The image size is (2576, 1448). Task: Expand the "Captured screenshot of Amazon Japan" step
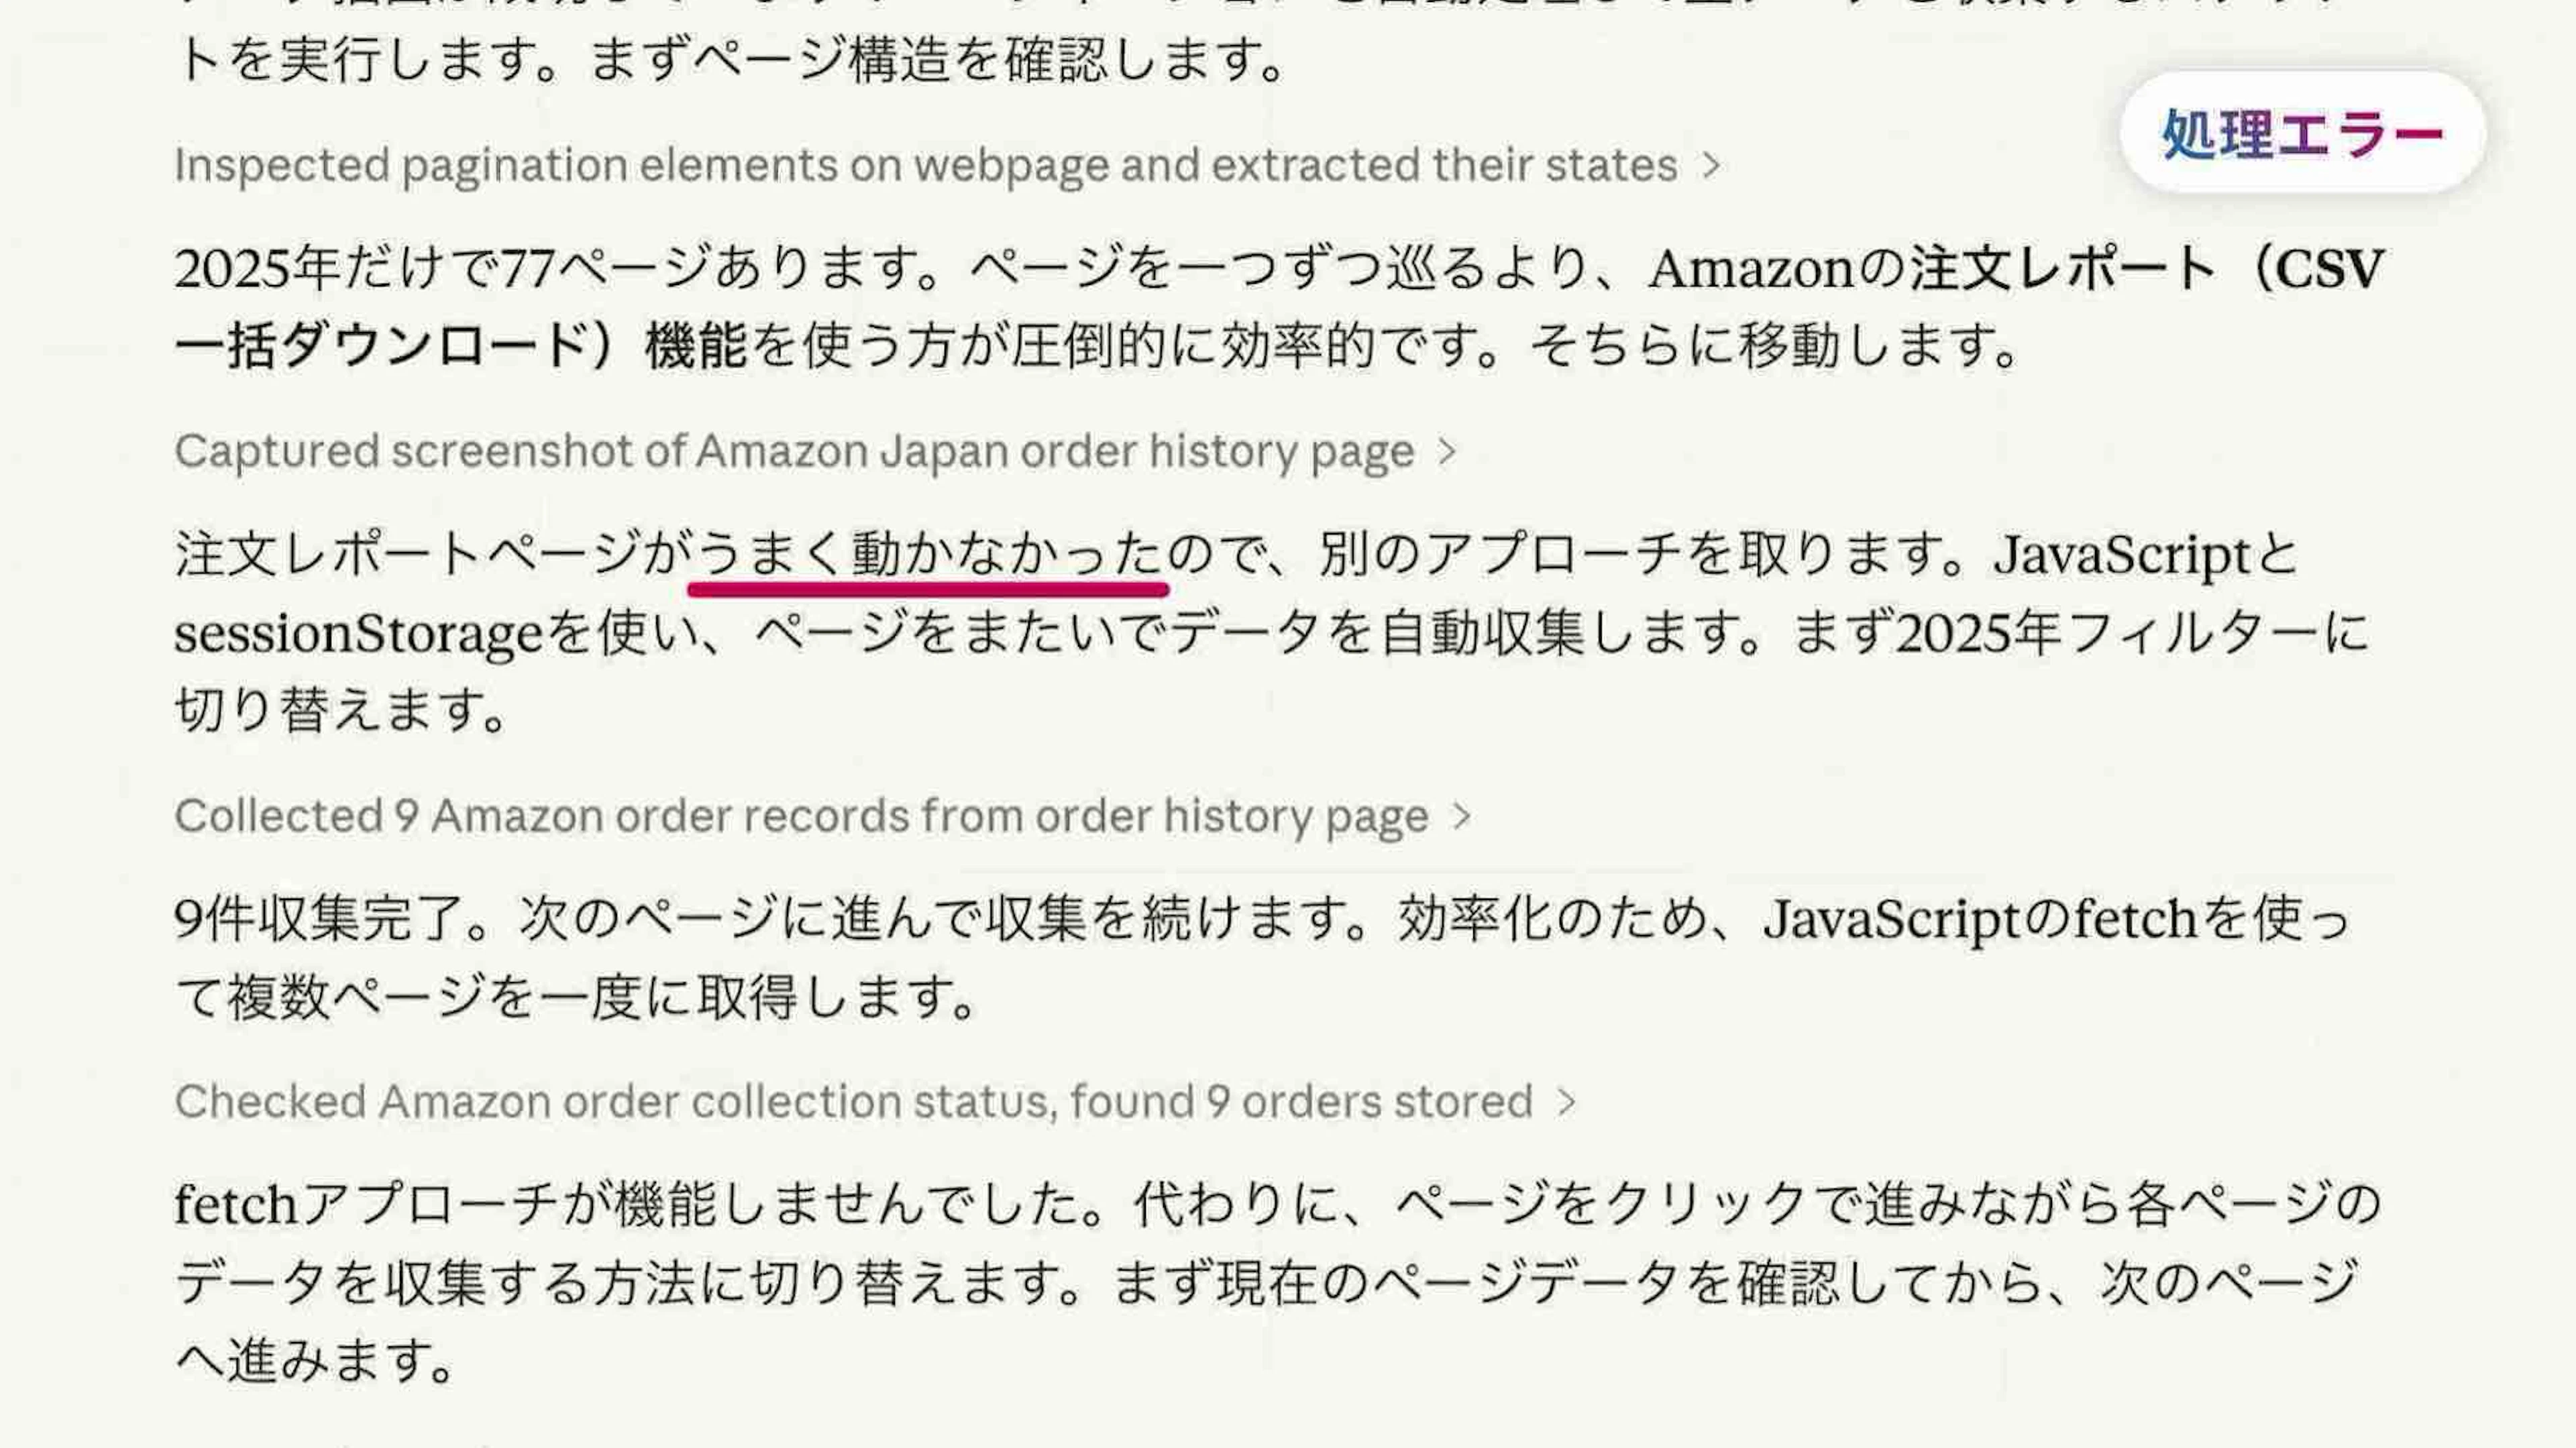pos(794,452)
